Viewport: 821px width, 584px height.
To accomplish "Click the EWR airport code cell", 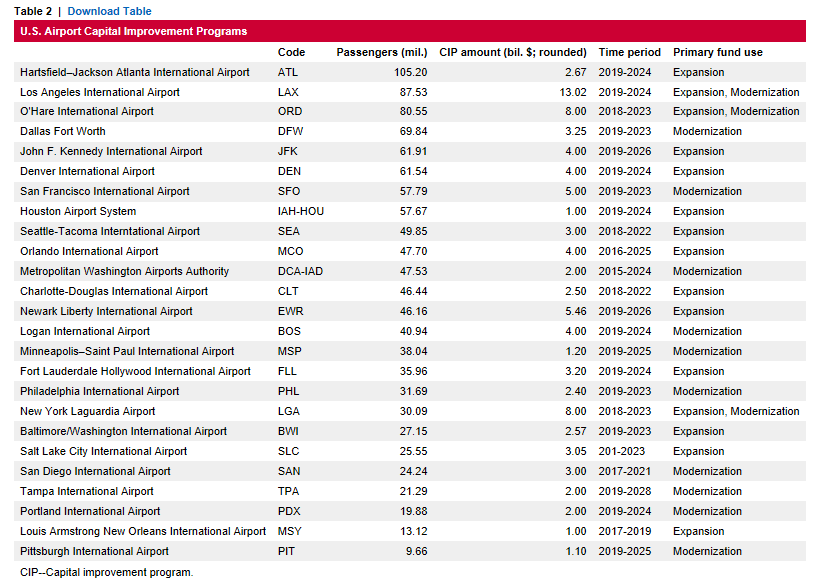I will (x=291, y=311).
